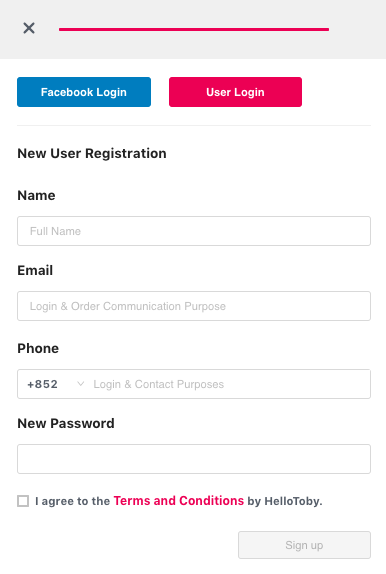The image size is (386, 574).
Task: Tick the agree to terms checkbox
Action: [23, 501]
